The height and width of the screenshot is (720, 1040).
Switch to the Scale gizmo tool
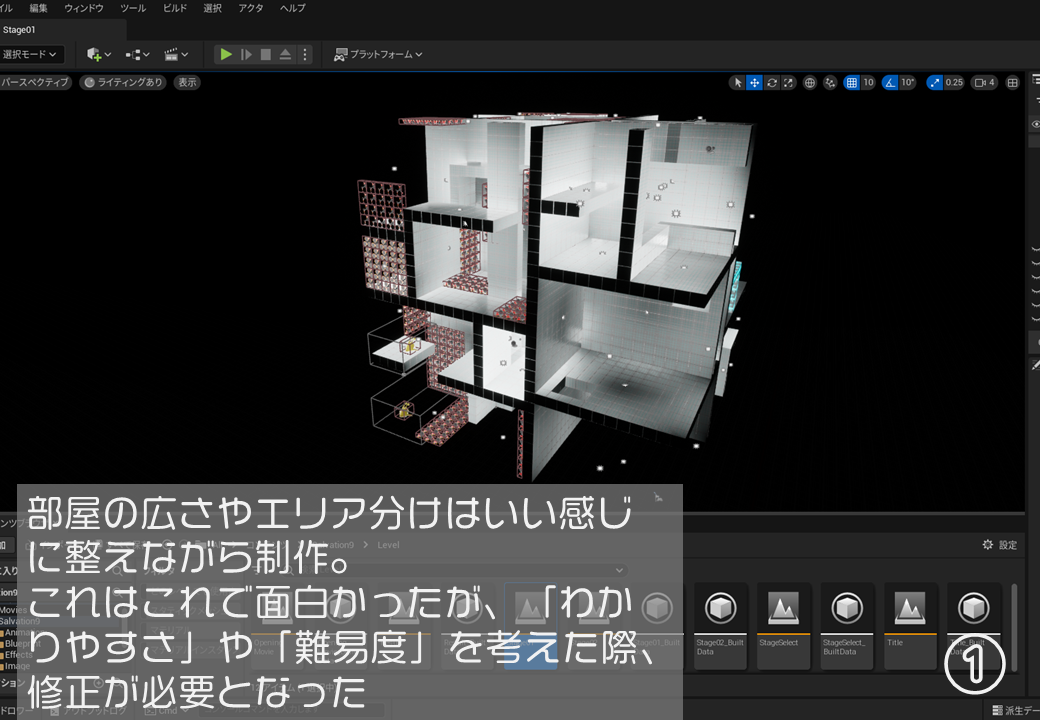point(788,83)
